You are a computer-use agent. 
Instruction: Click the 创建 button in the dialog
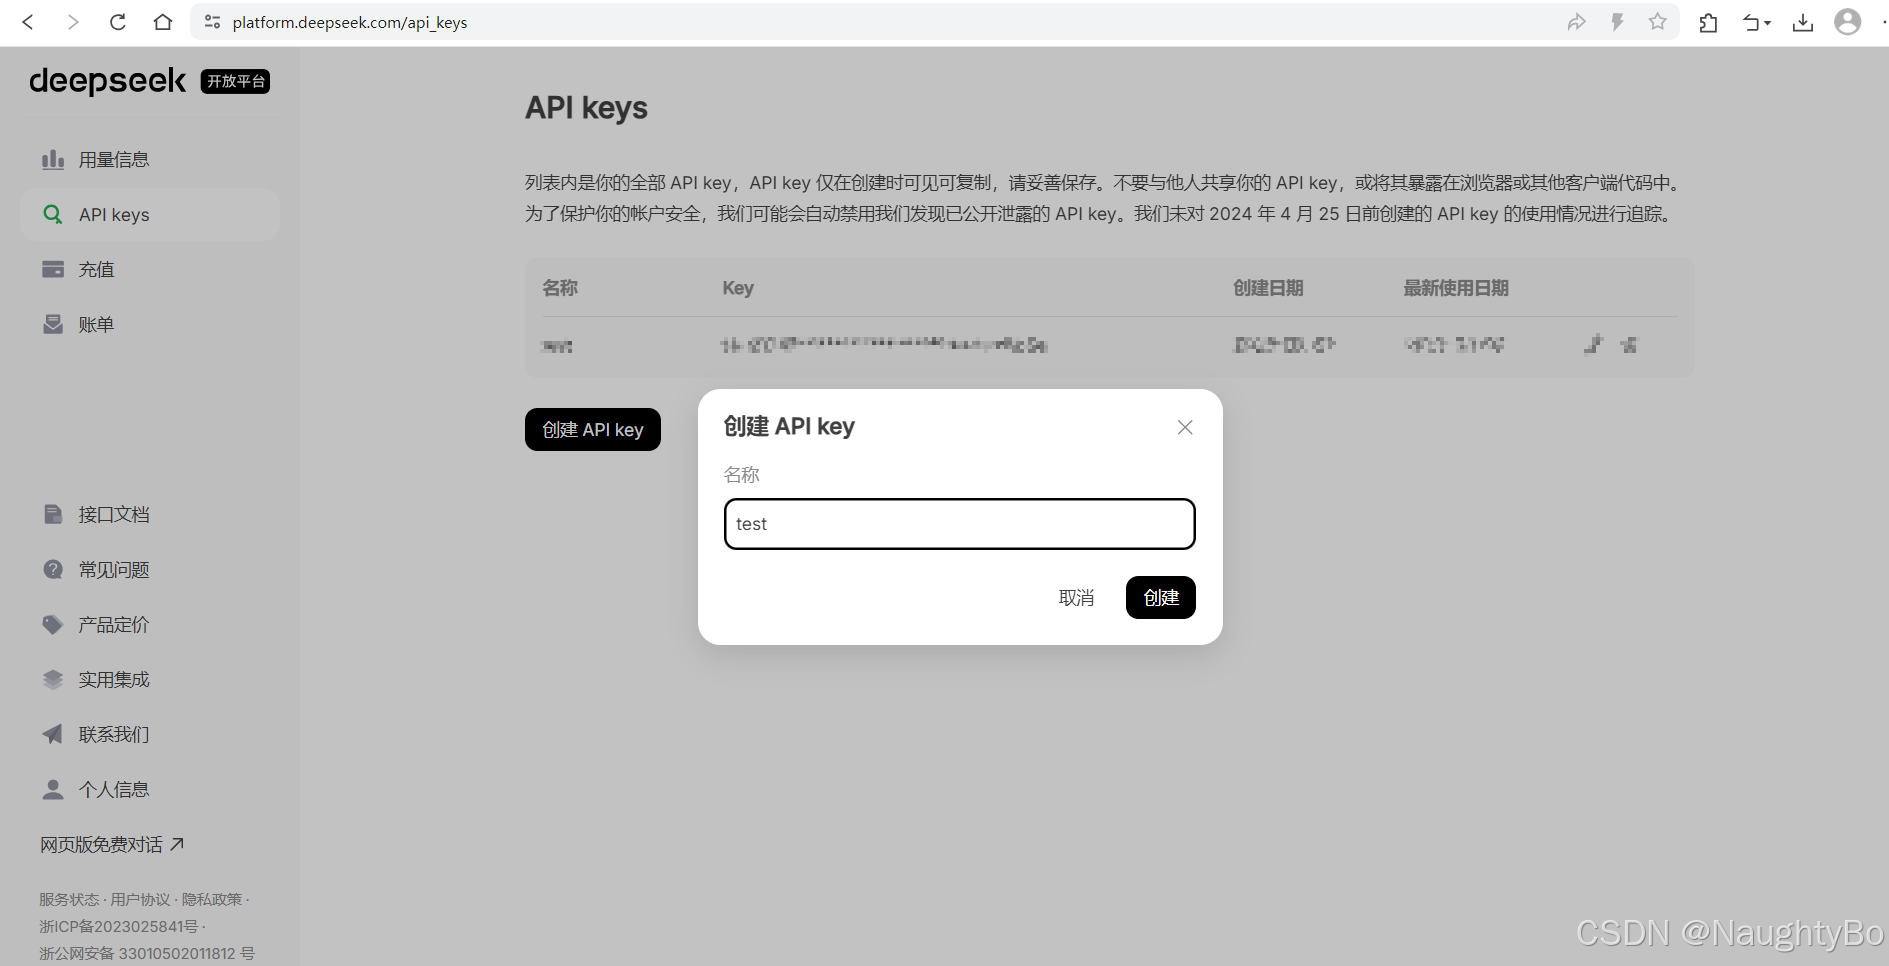(x=1161, y=598)
